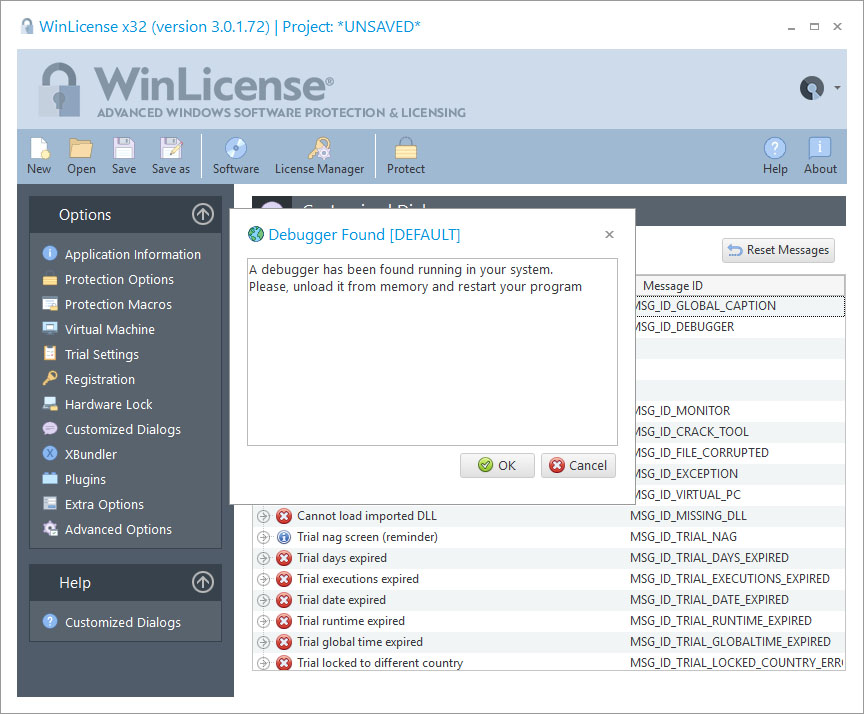
Task: Expand the Trial days expired row
Action: coord(263,558)
